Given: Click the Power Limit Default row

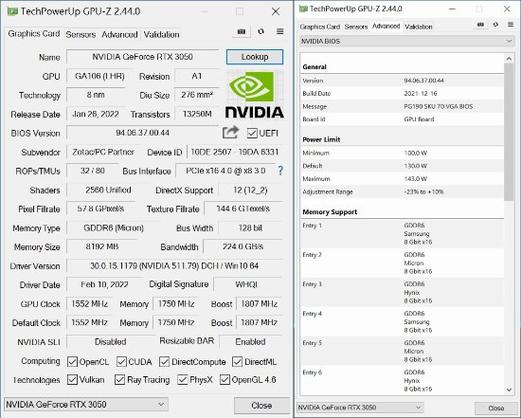Looking at the screenshot, I should 402,166.
